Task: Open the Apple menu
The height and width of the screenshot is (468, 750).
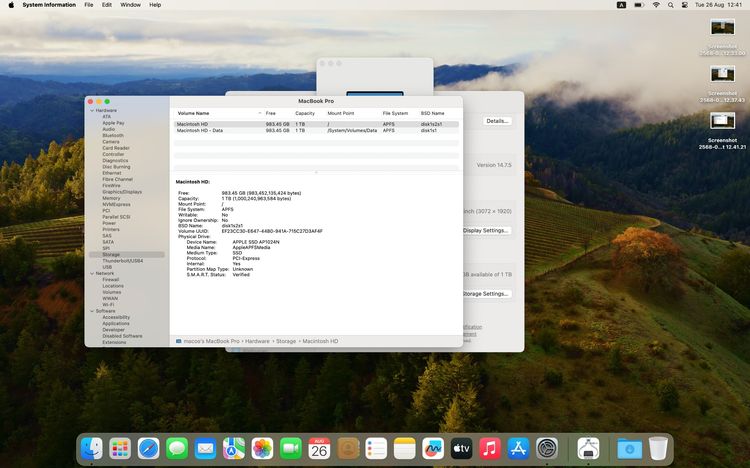Action: 11,5
